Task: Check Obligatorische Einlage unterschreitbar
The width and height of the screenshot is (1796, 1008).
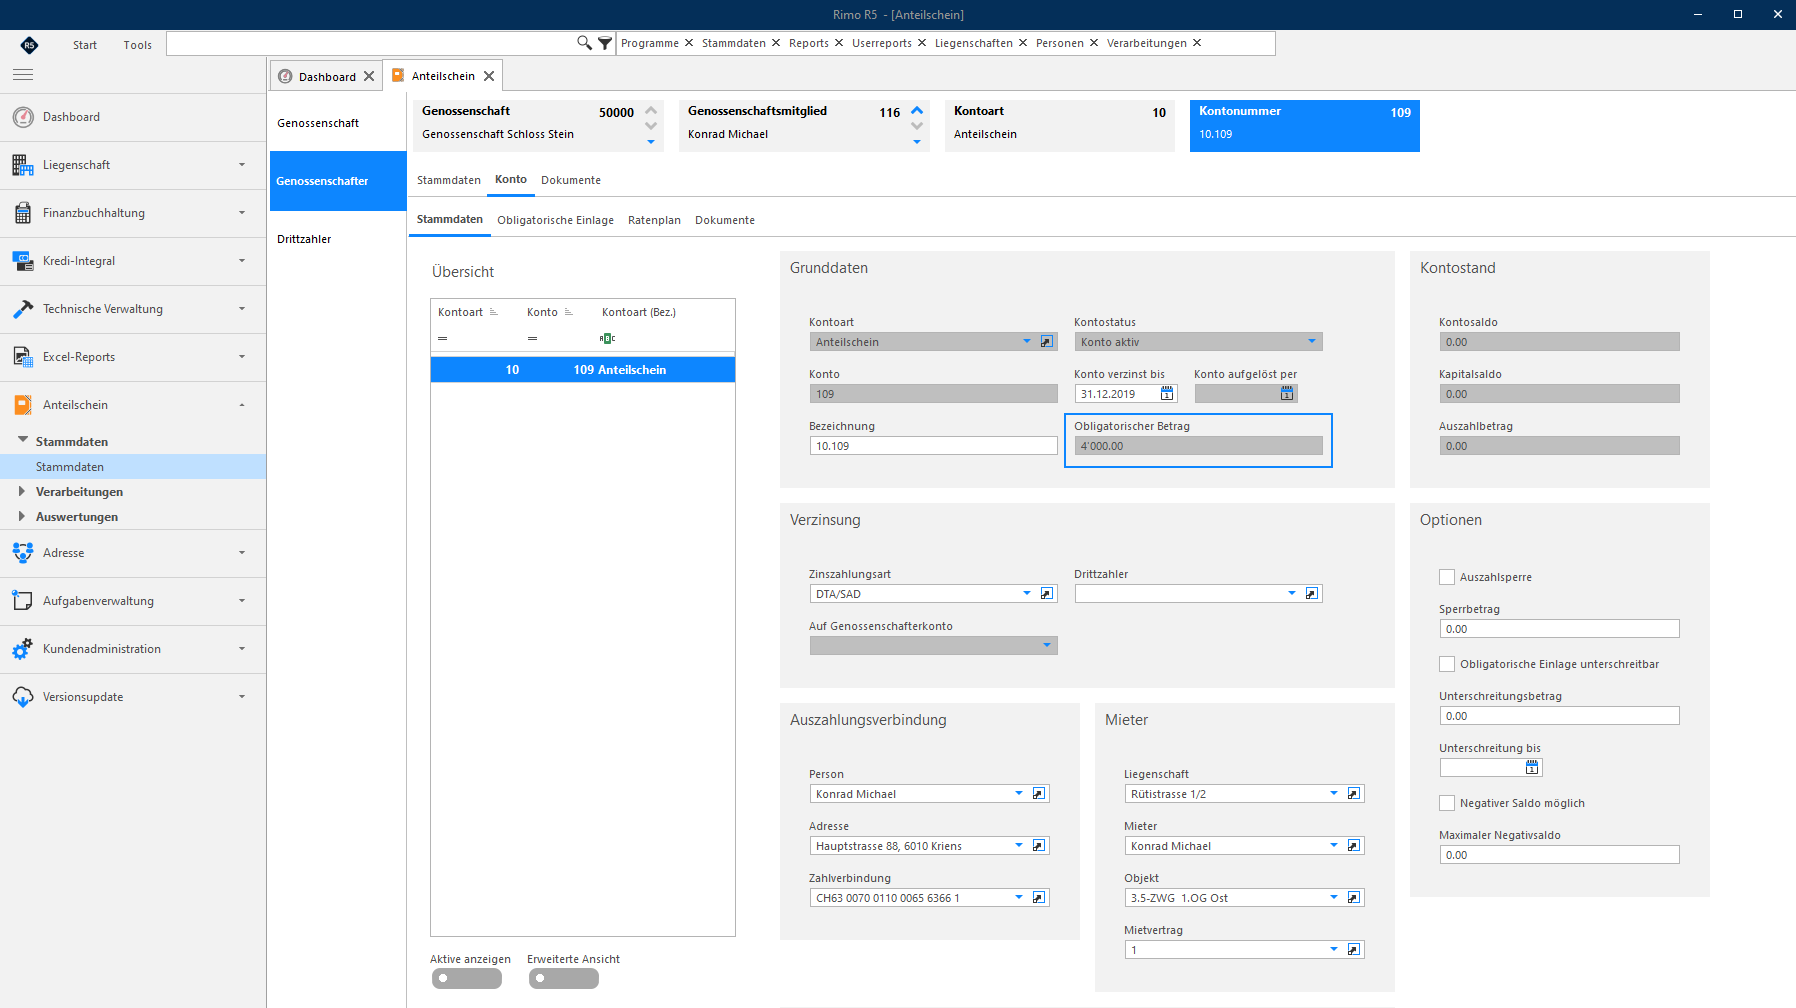Action: click(1447, 664)
